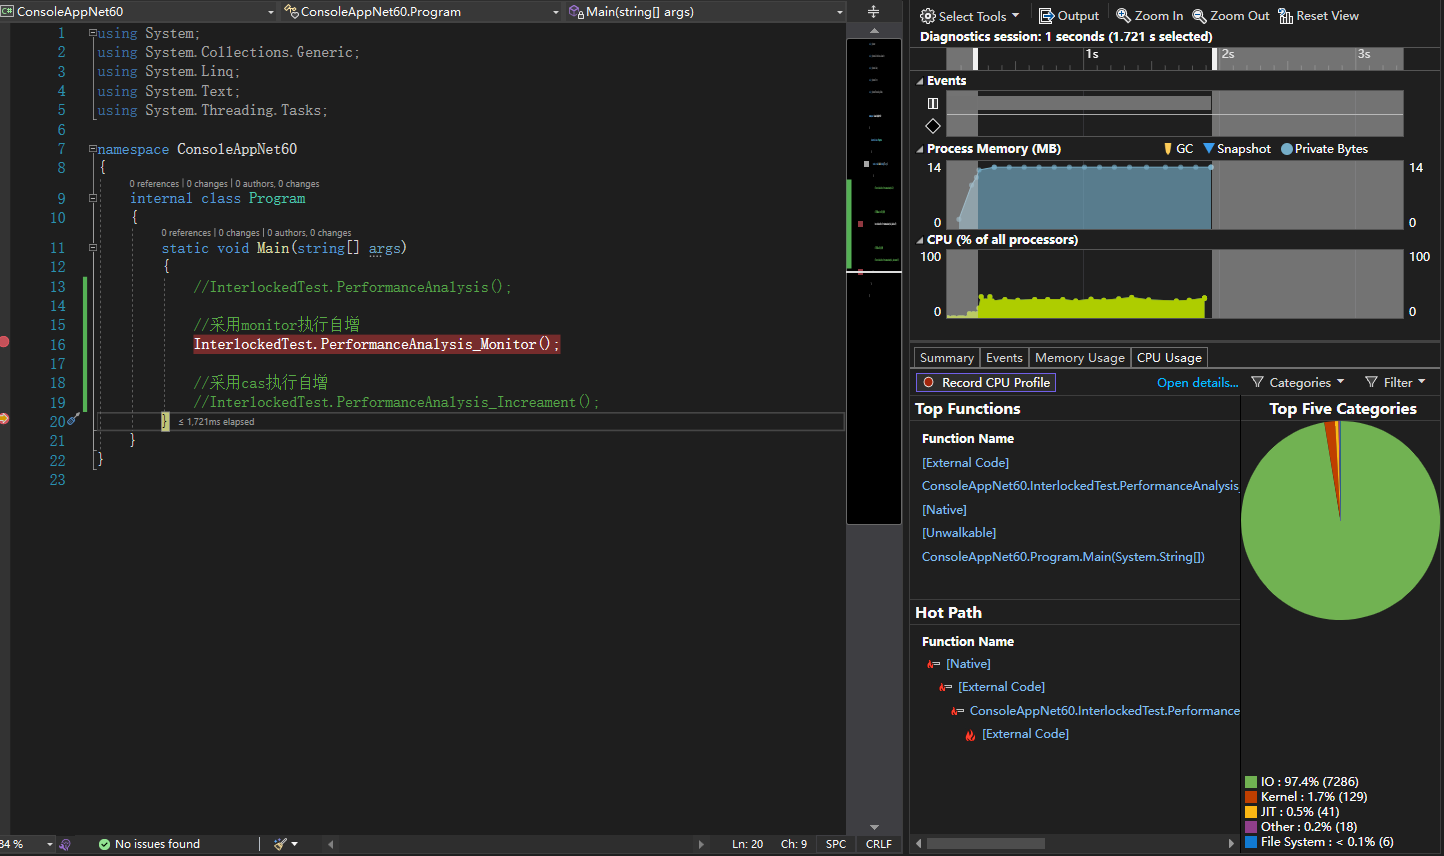Click the Filter funnel icon
This screenshot has height=856, width=1444.
[1371, 382]
